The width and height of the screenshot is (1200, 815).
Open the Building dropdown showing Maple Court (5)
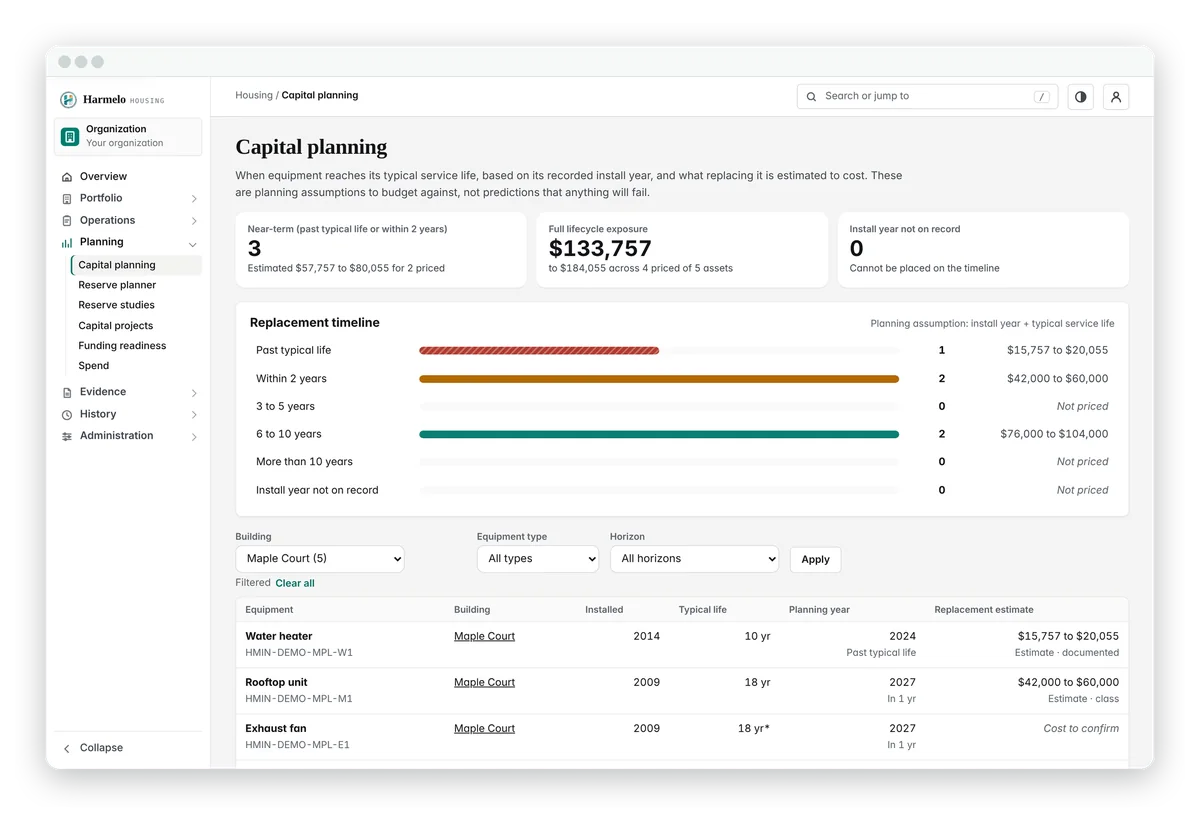[x=320, y=559]
